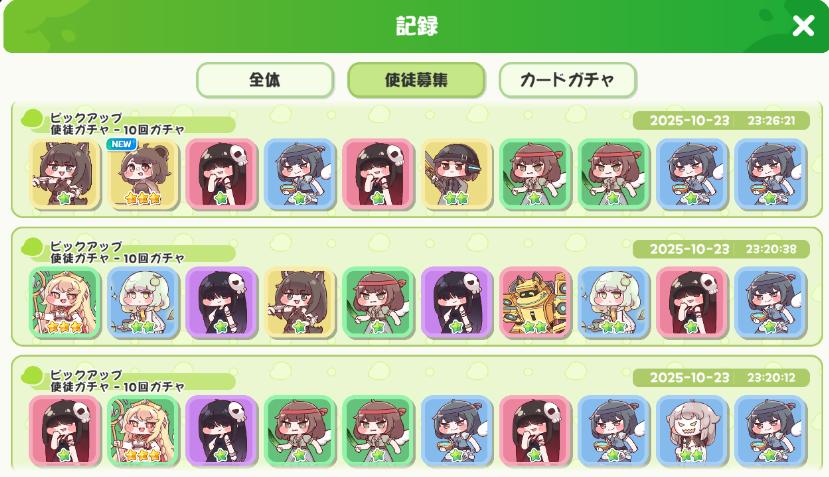Click the NEW bear-eared character icon
Image resolution: width=829 pixels, height=477 pixels.
[x=143, y=174]
